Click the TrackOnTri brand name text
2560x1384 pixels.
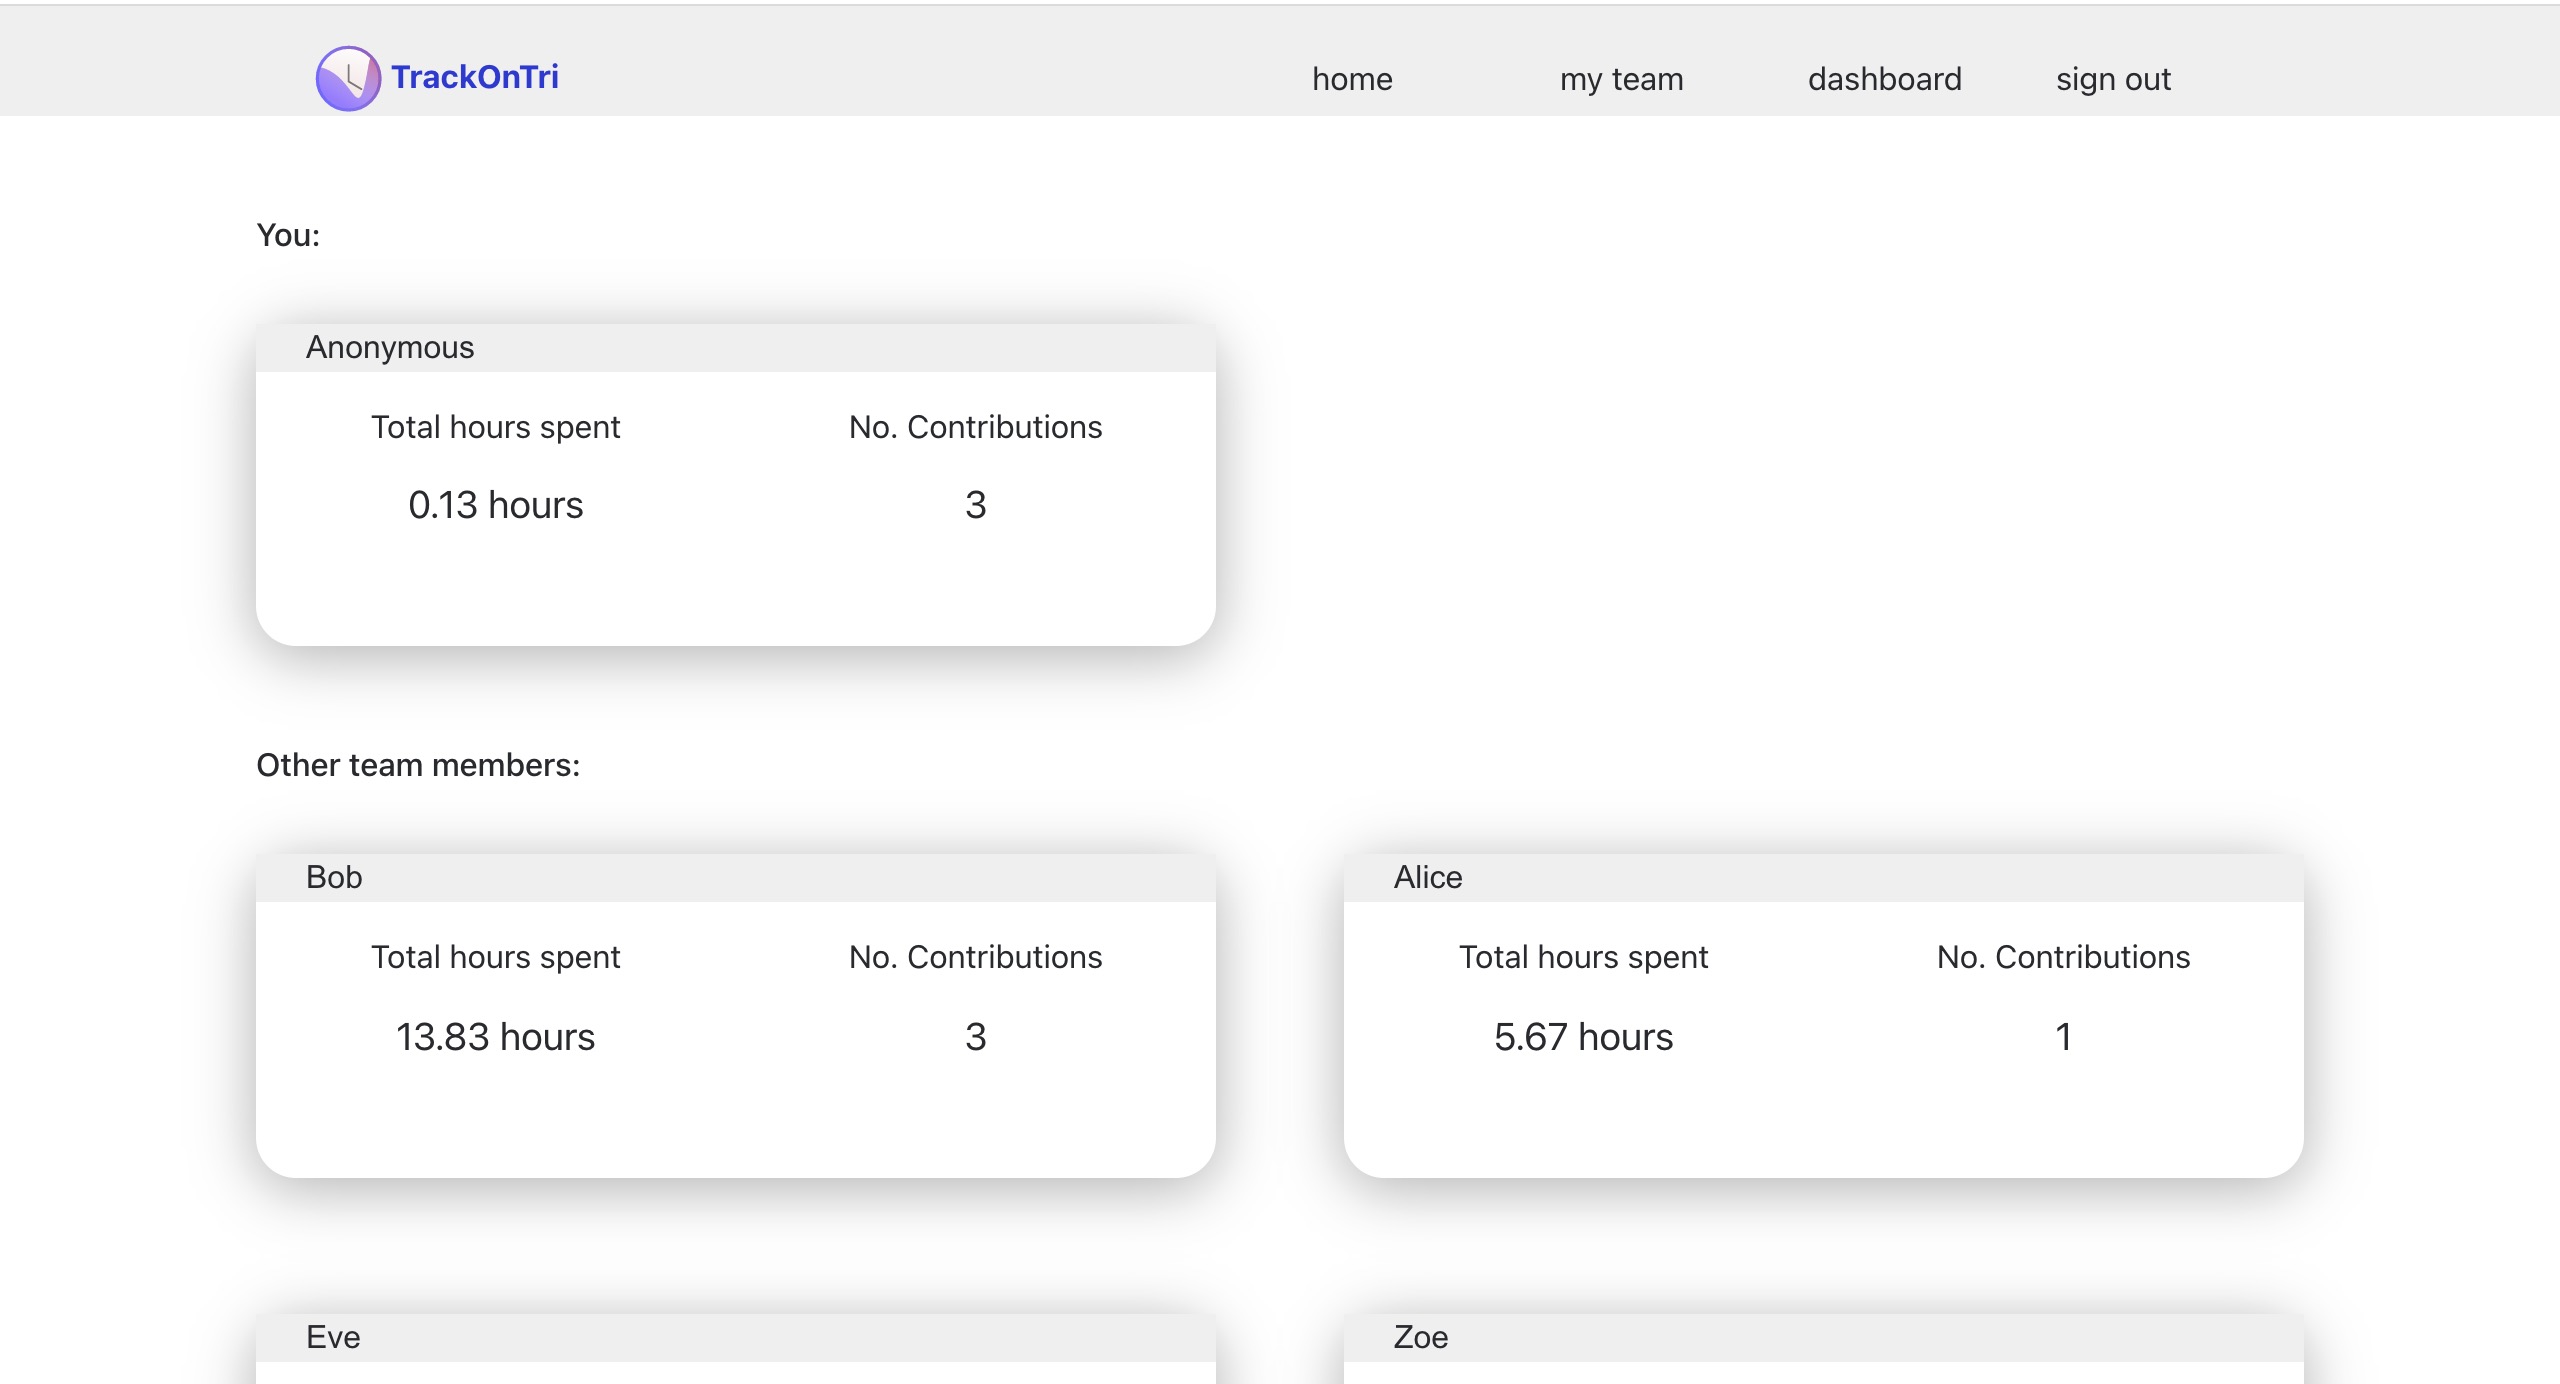point(474,77)
